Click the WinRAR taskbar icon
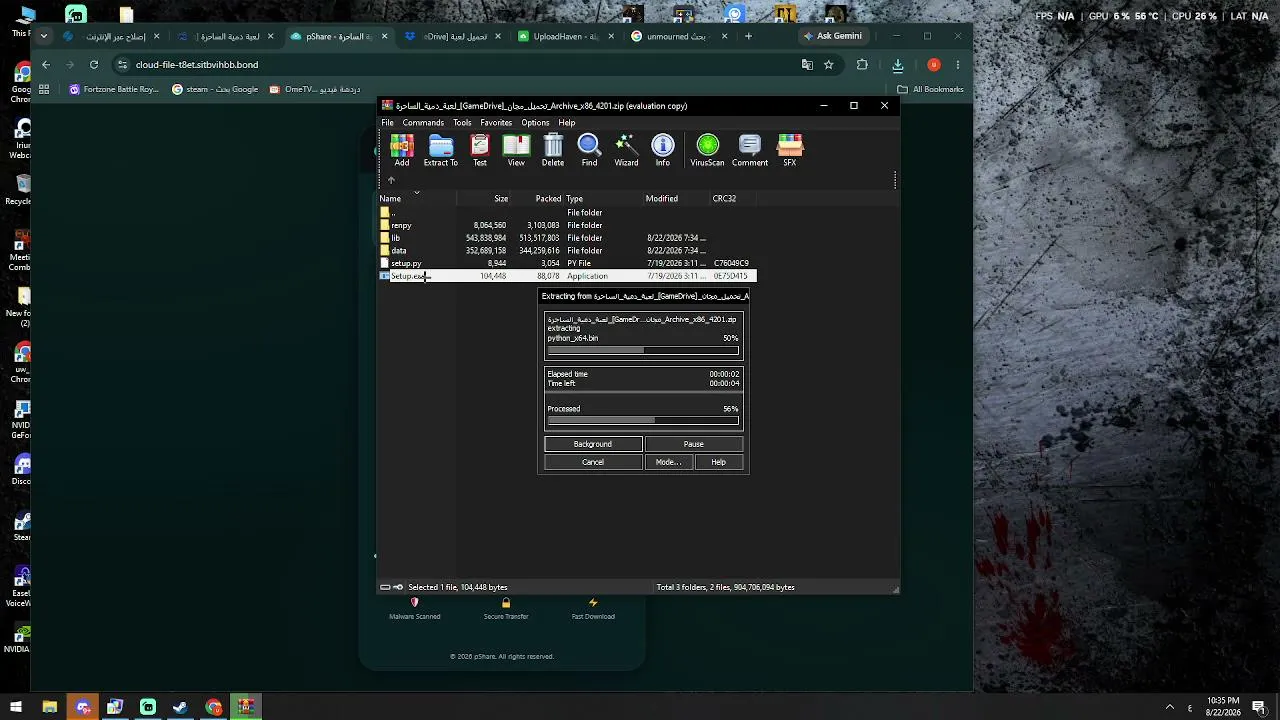1280x720 pixels. coord(245,707)
